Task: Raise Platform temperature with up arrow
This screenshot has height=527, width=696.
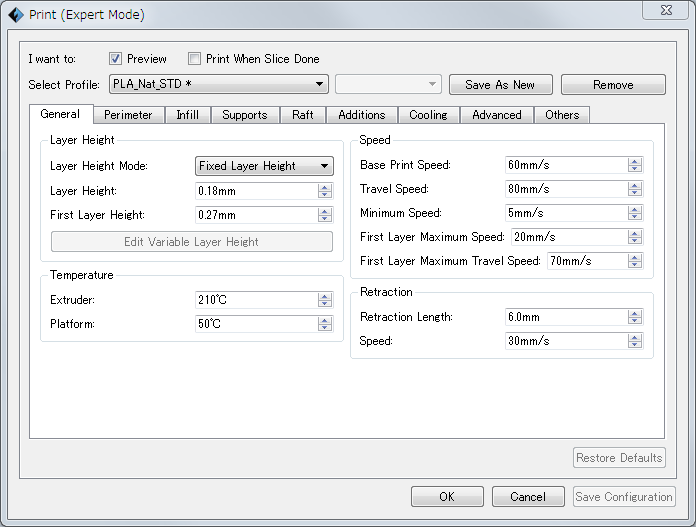Action: pyautogui.click(x=325, y=320)
